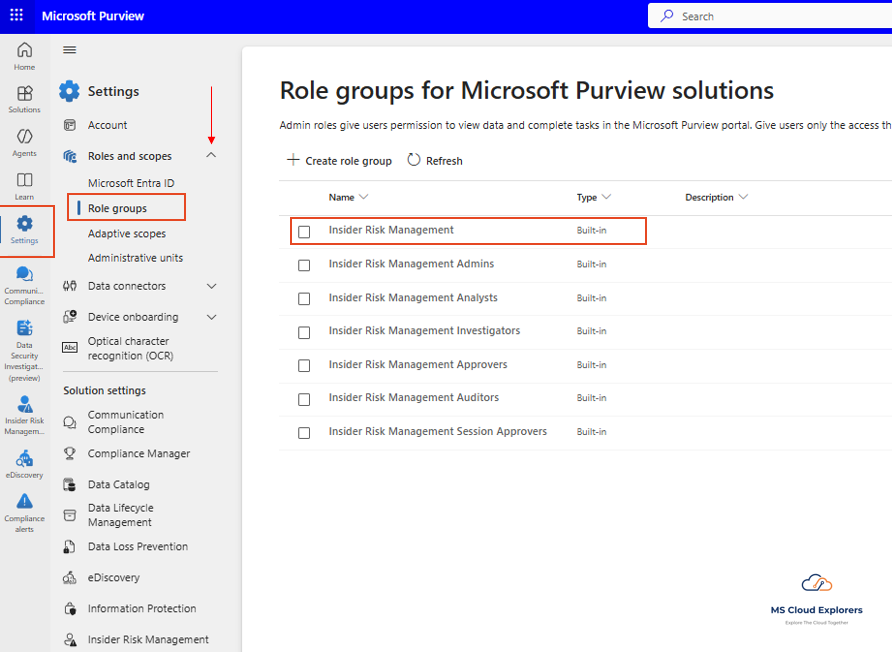Screen dimensions: 892x652
Task: Click the Microsoft Purview title
Action: click(x=93, y=16)
